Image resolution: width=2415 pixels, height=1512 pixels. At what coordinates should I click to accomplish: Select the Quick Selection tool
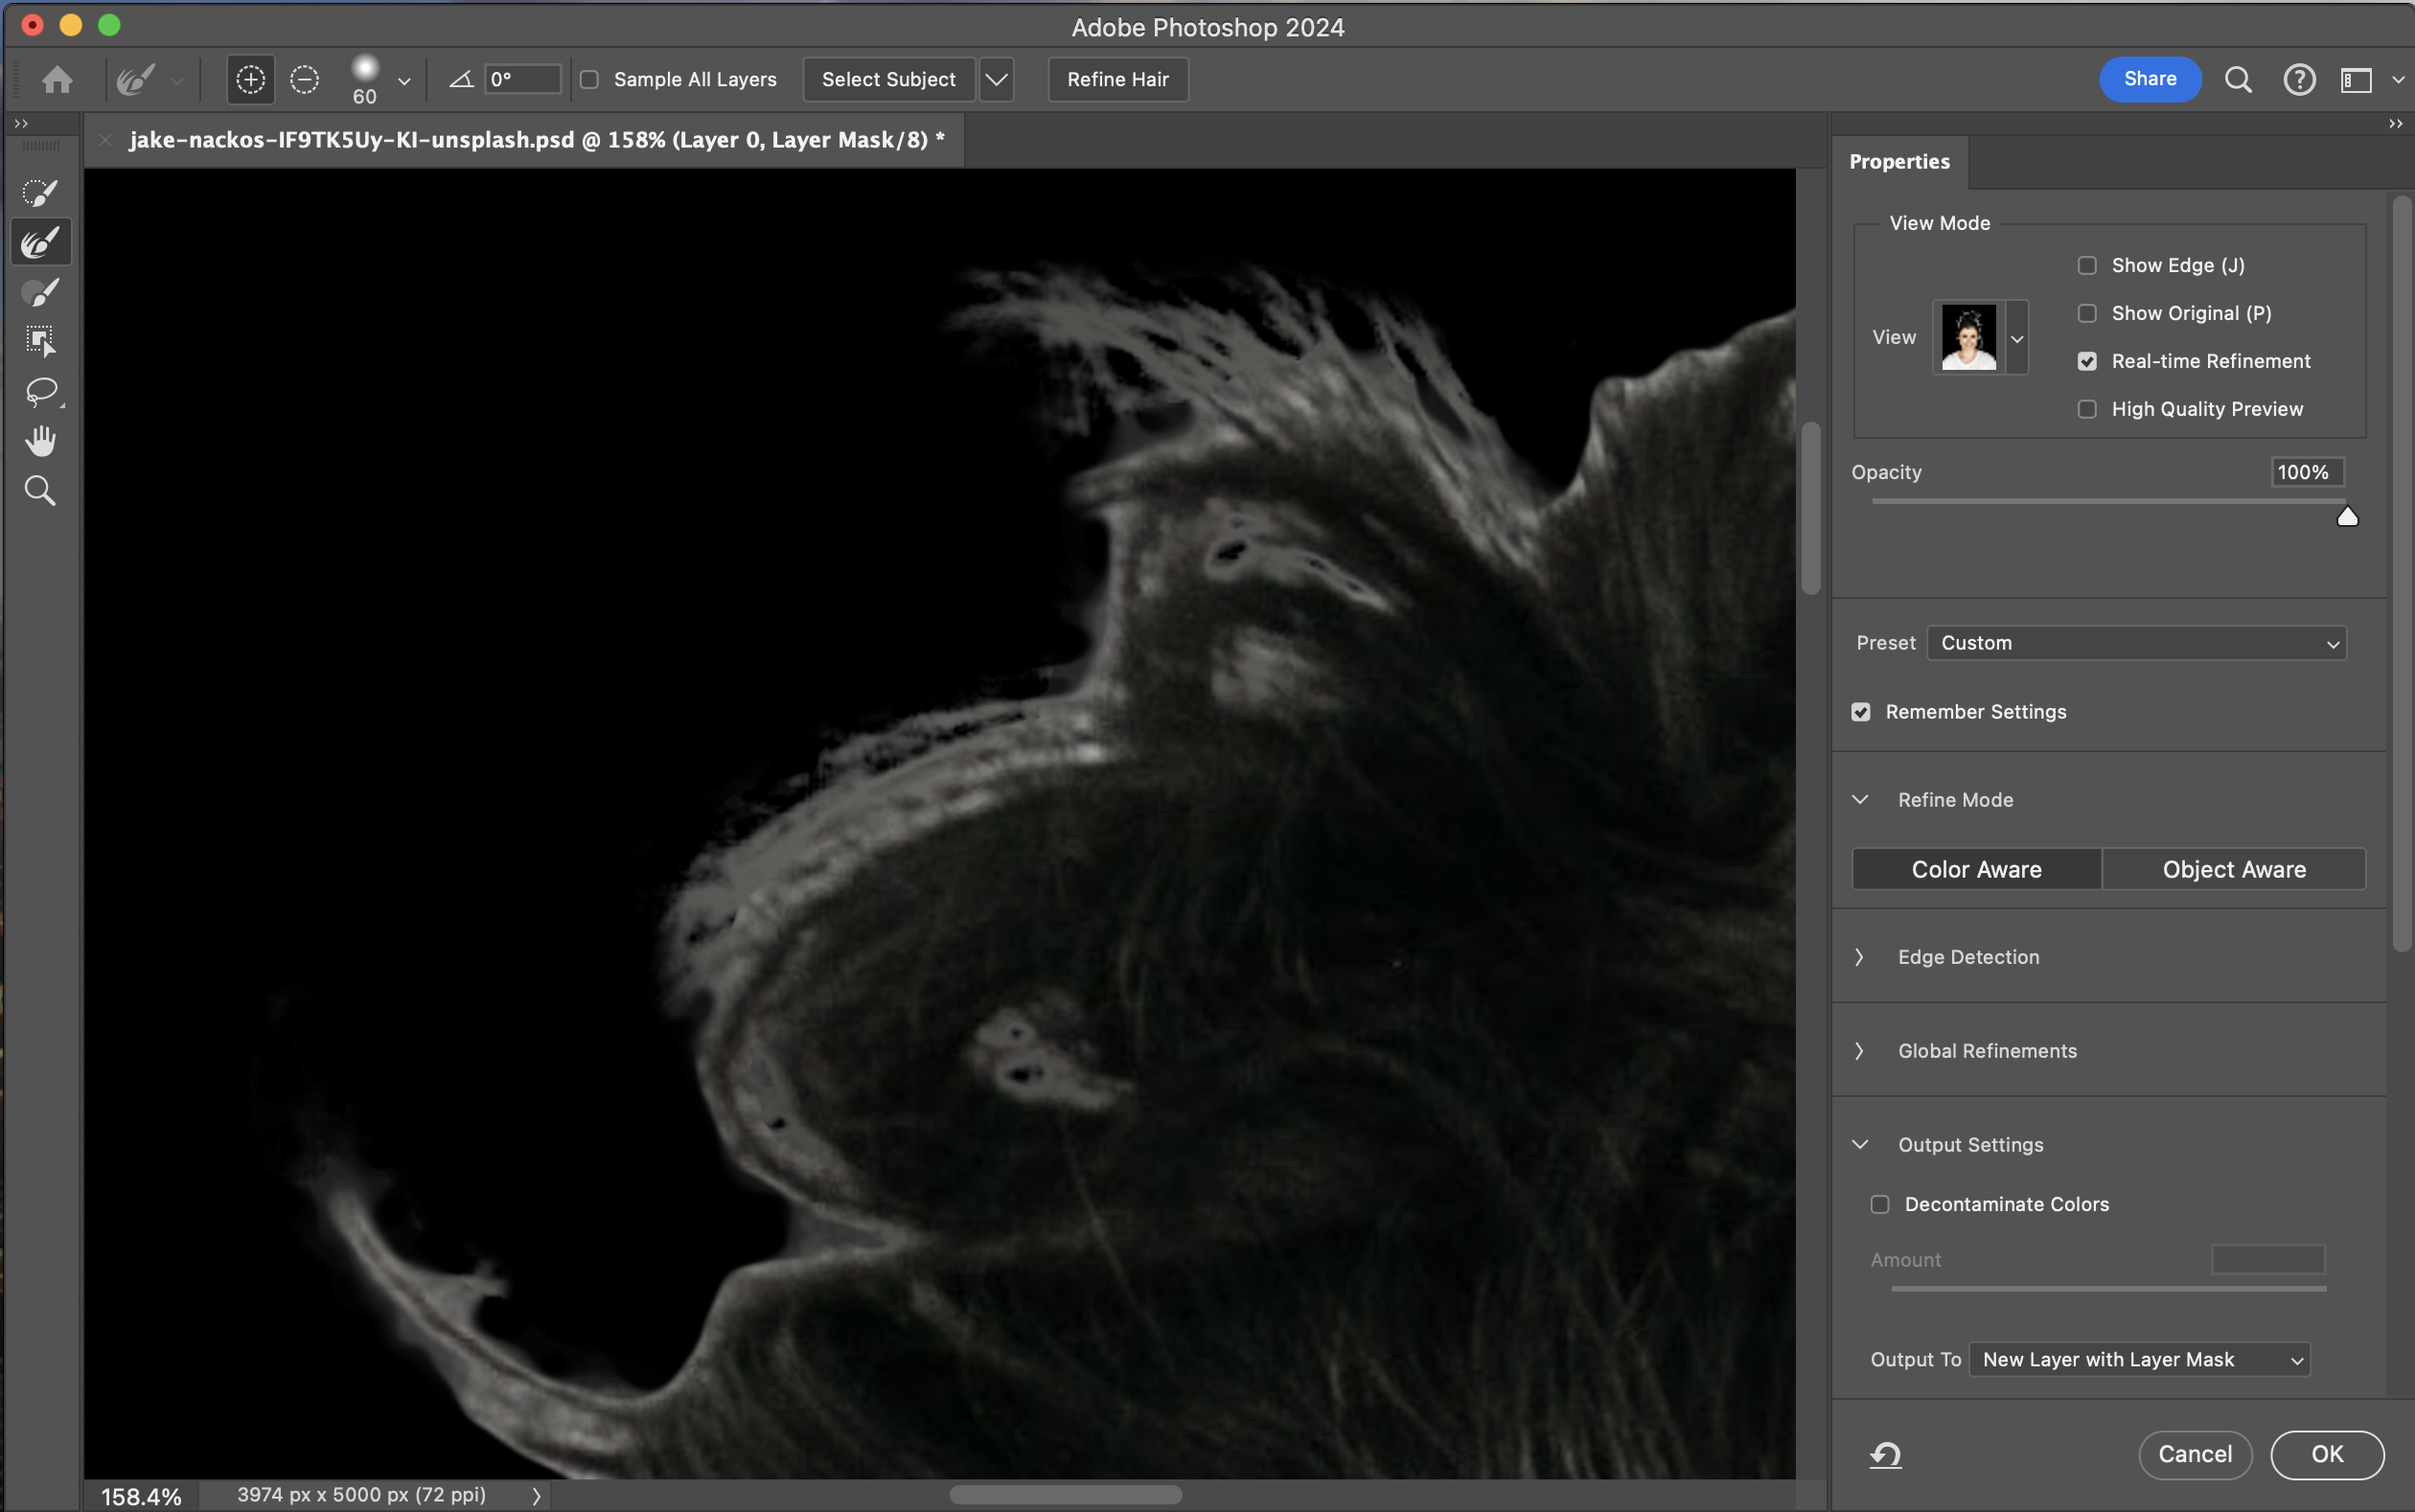(x=40, y=192)
